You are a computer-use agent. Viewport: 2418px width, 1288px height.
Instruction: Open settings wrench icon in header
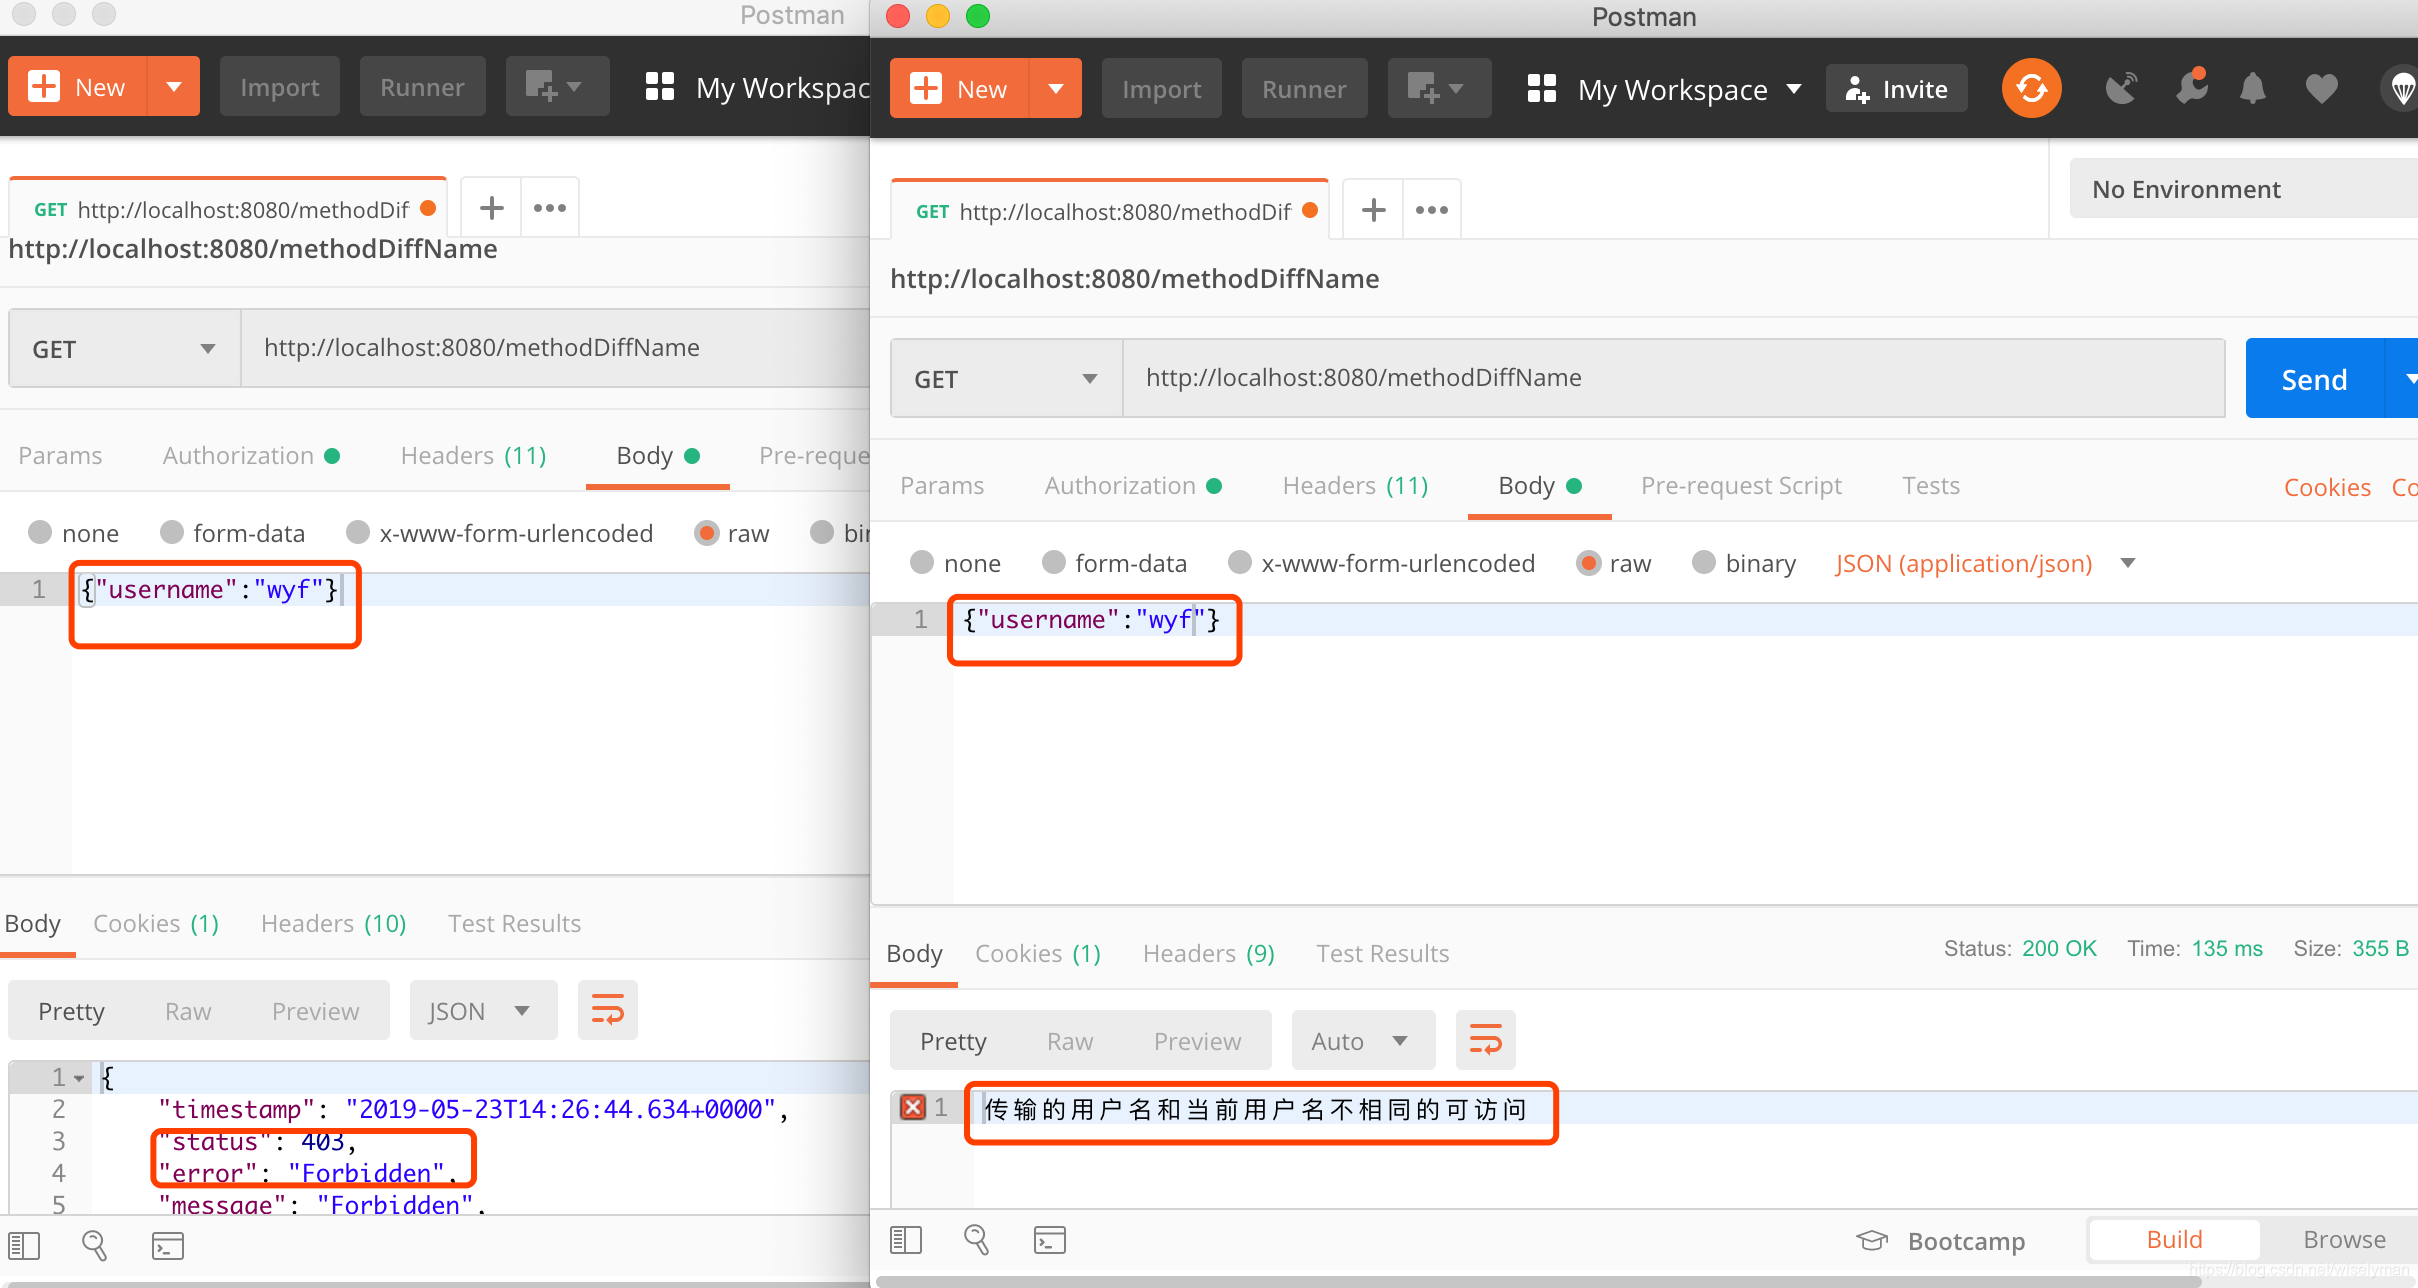point(2191,88)
